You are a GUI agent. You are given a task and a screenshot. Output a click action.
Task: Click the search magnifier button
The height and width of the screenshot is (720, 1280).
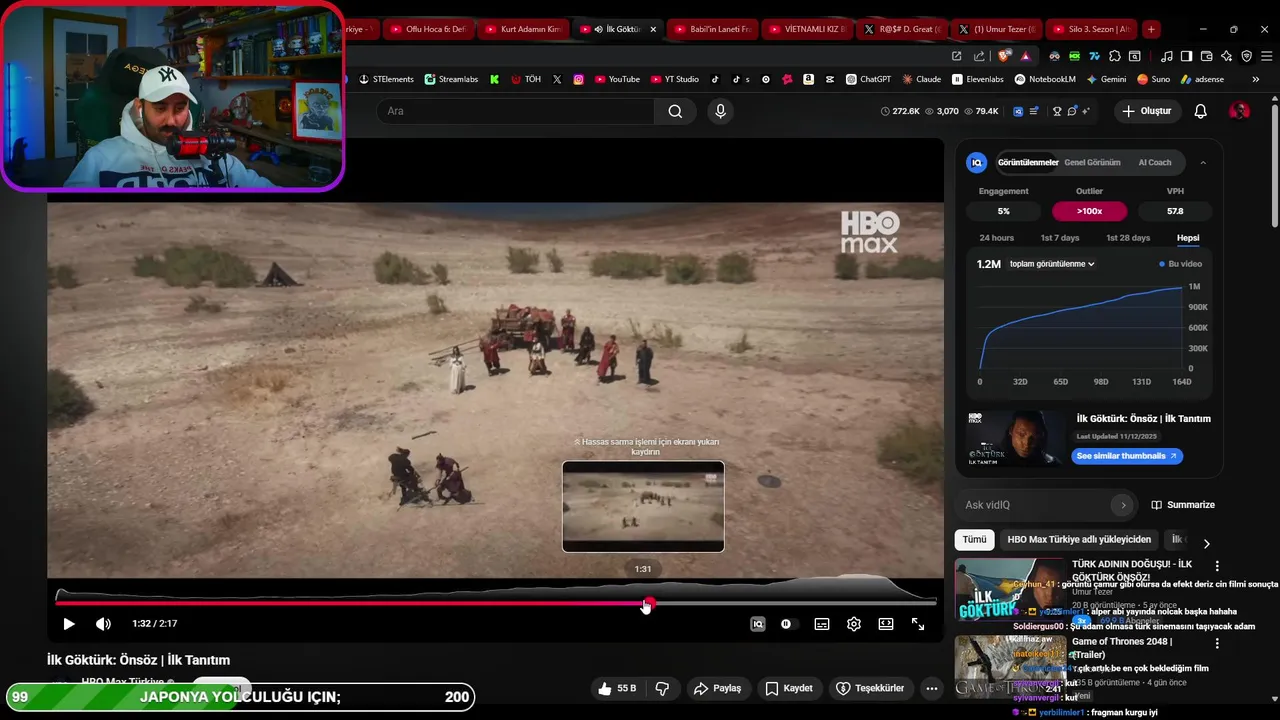coord(675,111)
